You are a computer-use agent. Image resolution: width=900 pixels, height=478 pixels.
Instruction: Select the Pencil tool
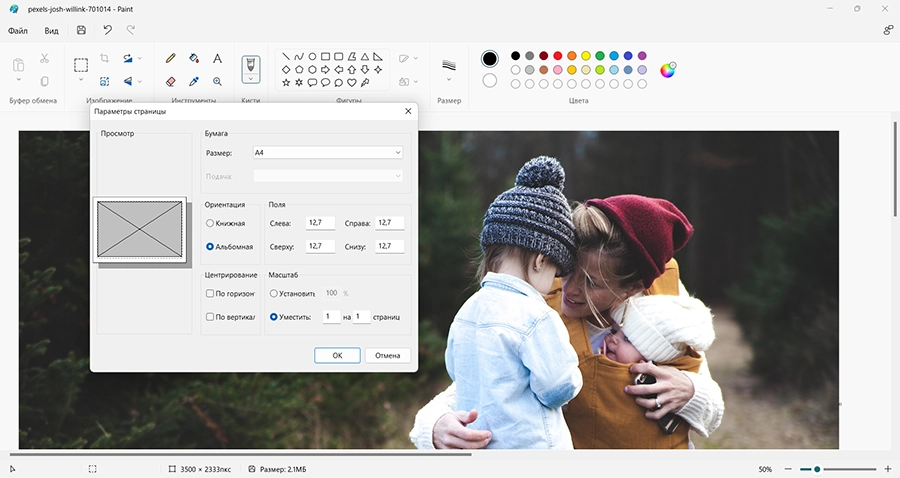click(170, 58)
